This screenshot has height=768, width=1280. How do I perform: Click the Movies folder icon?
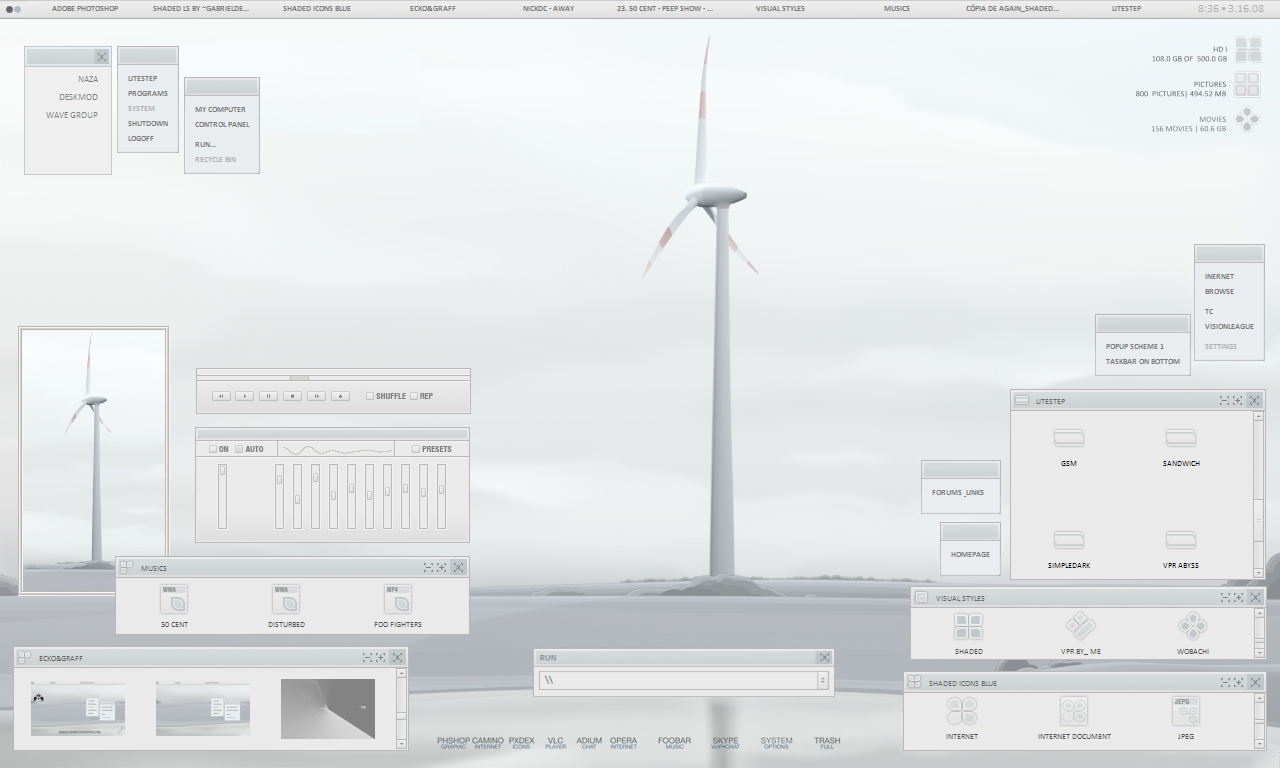(1248, 120)
